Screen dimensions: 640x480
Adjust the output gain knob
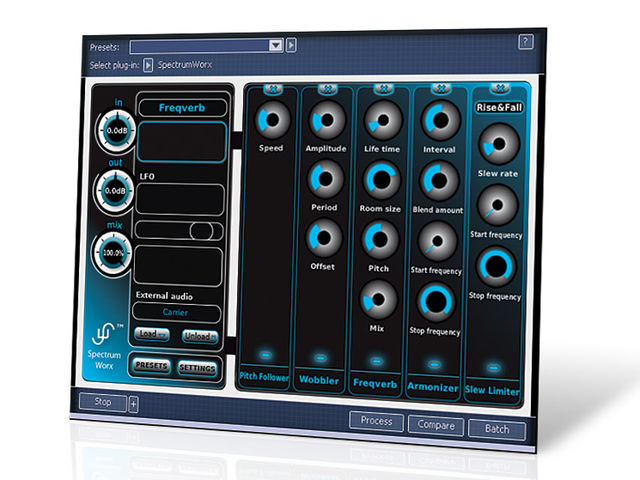115,191
